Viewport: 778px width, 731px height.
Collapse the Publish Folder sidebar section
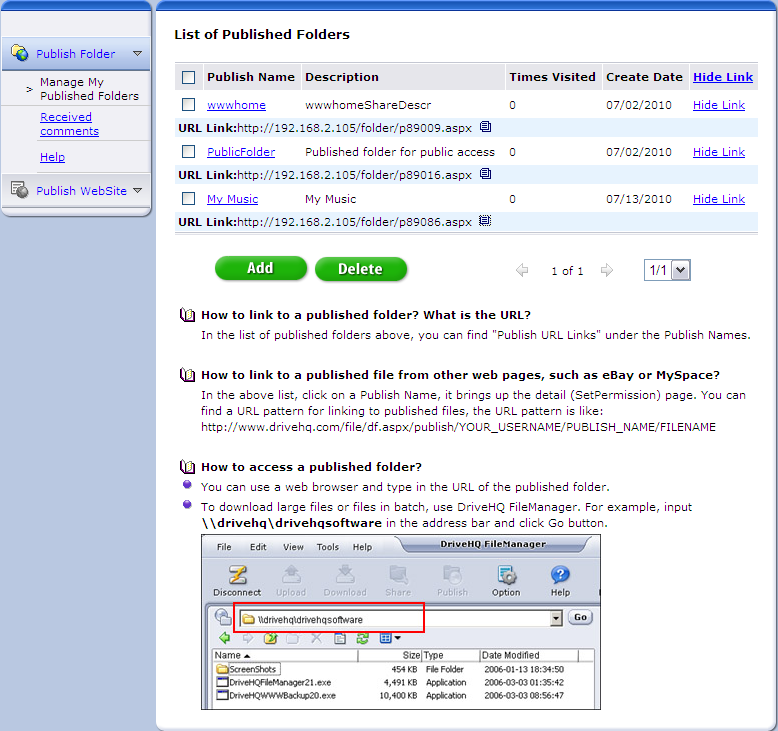click(137, 54)
